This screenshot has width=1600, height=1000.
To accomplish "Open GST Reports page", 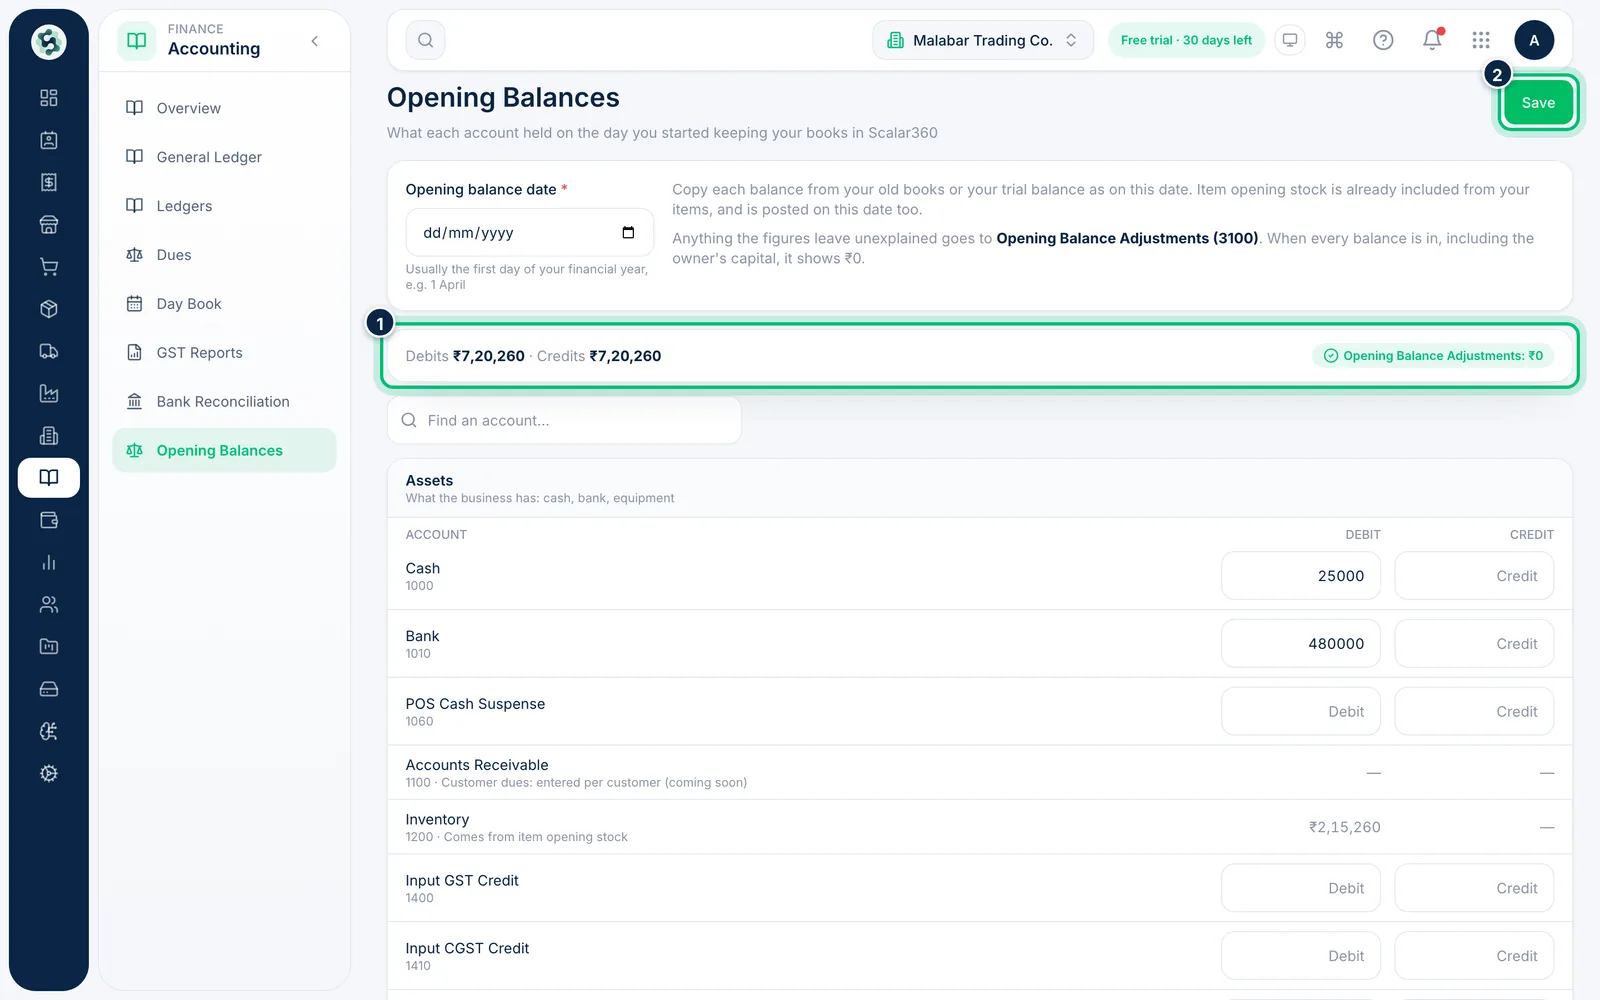I will coord(224,353).
